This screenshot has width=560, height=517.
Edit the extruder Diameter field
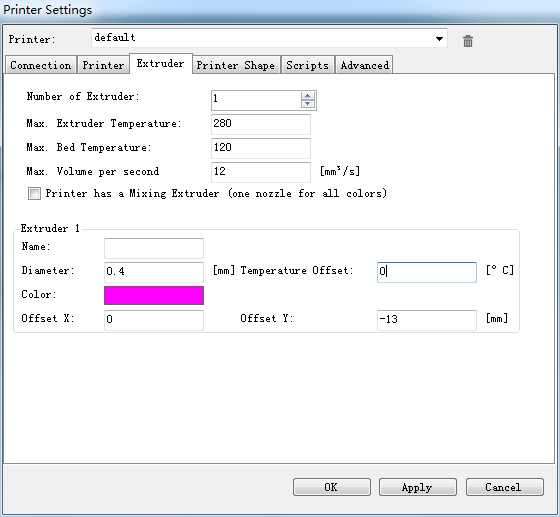154,272
